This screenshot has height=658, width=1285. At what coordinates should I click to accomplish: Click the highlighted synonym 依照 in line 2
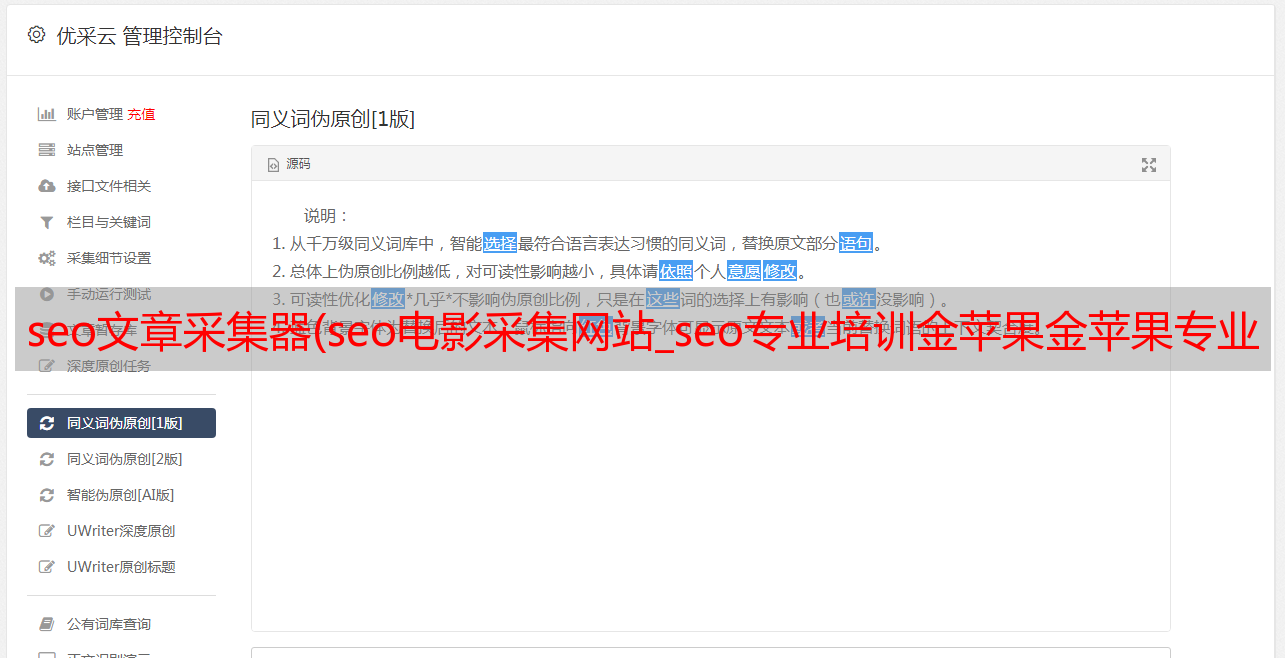pyautogui.click(x=676, y=271)
